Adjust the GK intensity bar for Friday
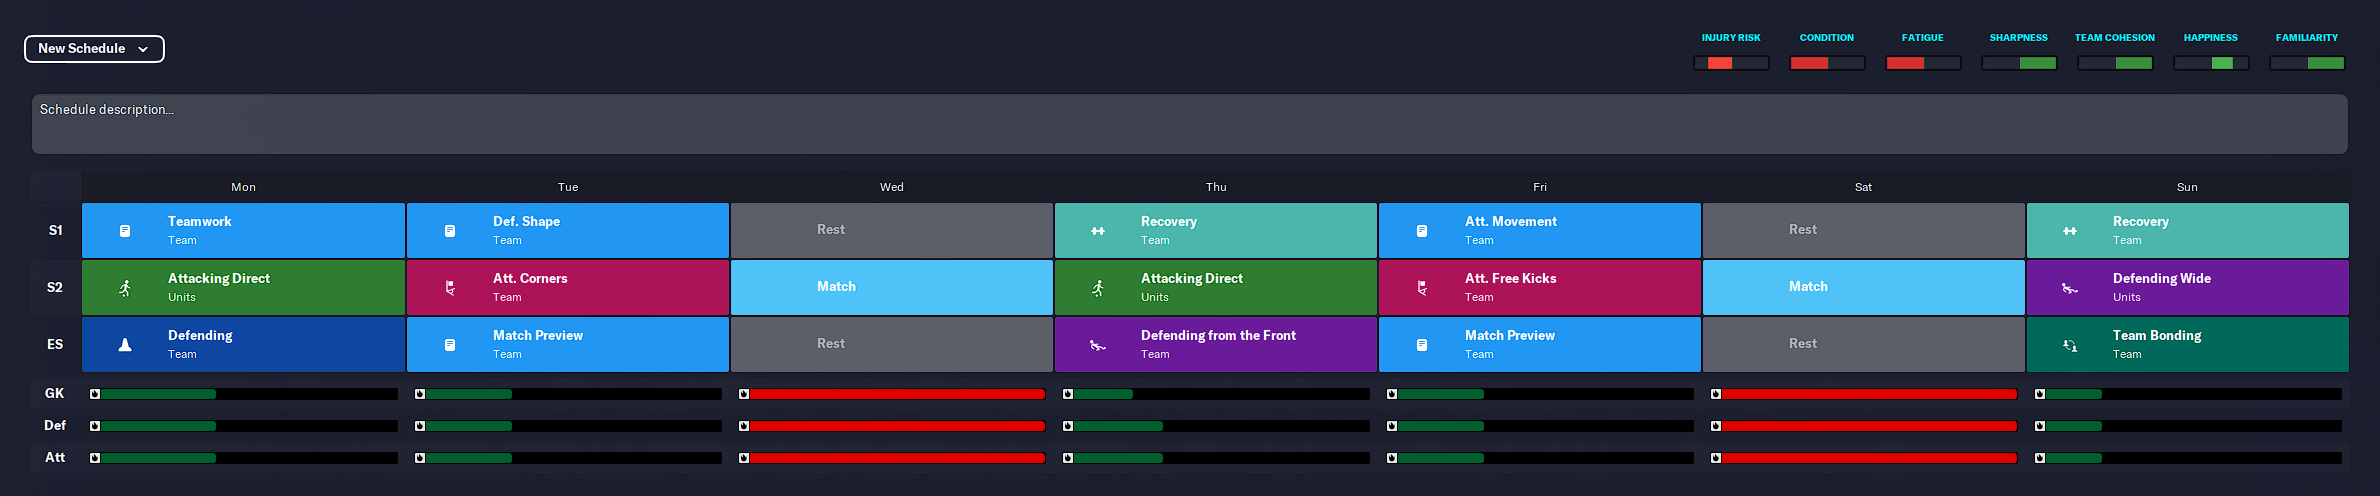This screenshot has width=2380, height=496. (x=1540, y=394)
